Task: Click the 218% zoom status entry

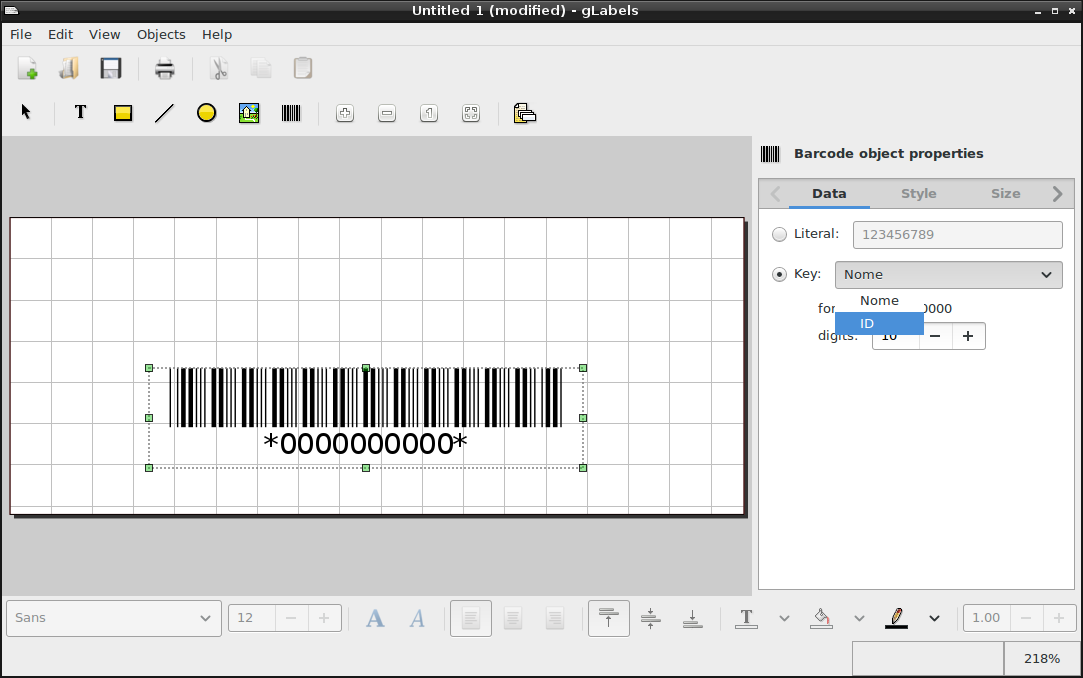Action: pos(1042,659)
